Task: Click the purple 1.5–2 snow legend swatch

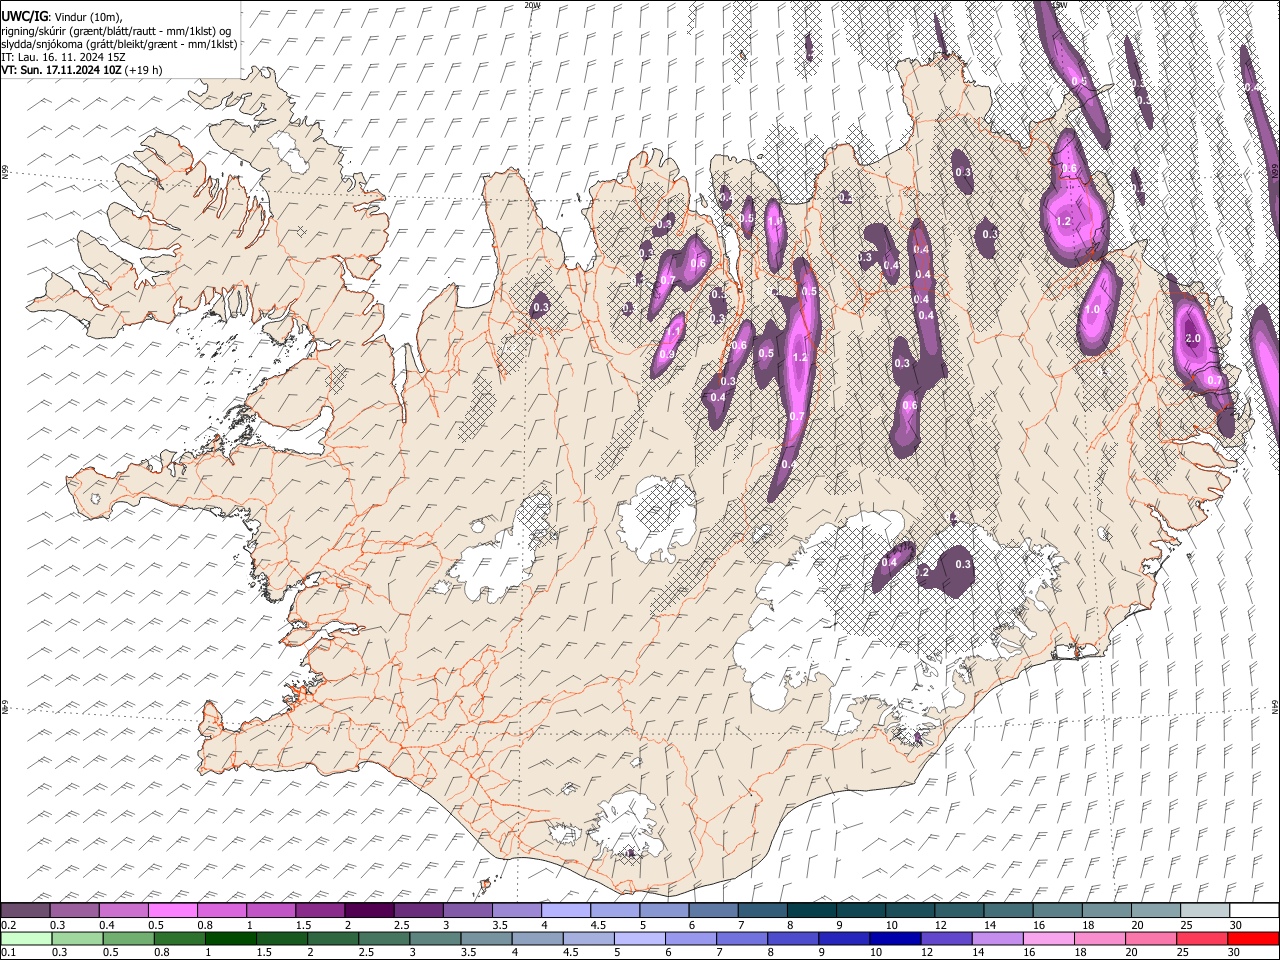Action: point(320,910)
